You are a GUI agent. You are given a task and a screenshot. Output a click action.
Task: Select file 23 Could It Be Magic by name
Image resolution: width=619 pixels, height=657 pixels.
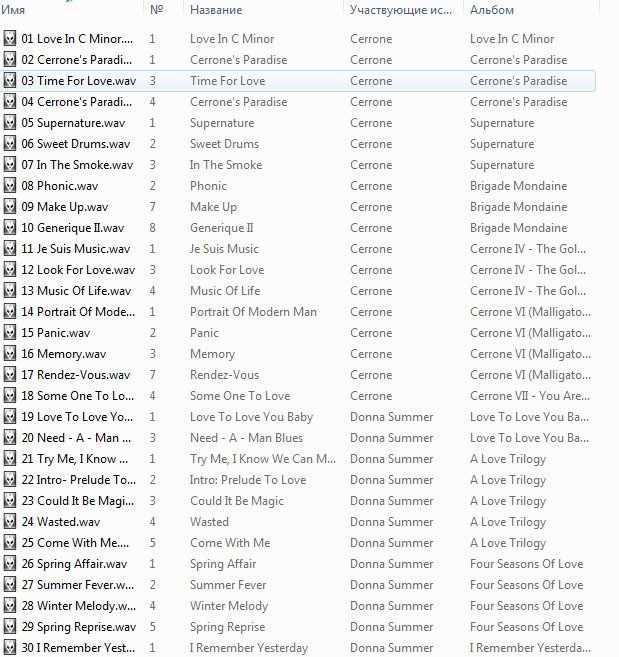point(78,501)
